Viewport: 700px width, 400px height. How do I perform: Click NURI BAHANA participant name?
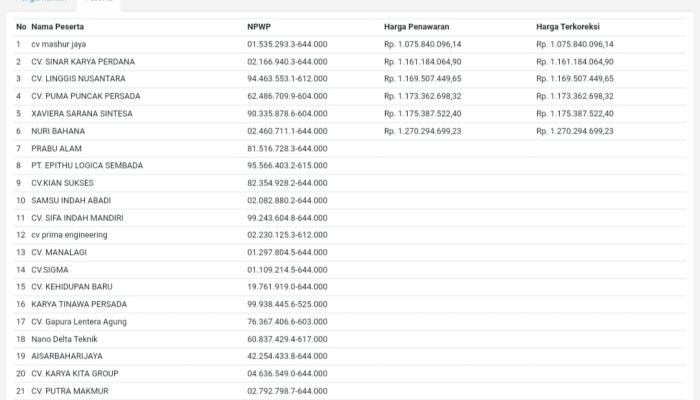pos(59,131)
